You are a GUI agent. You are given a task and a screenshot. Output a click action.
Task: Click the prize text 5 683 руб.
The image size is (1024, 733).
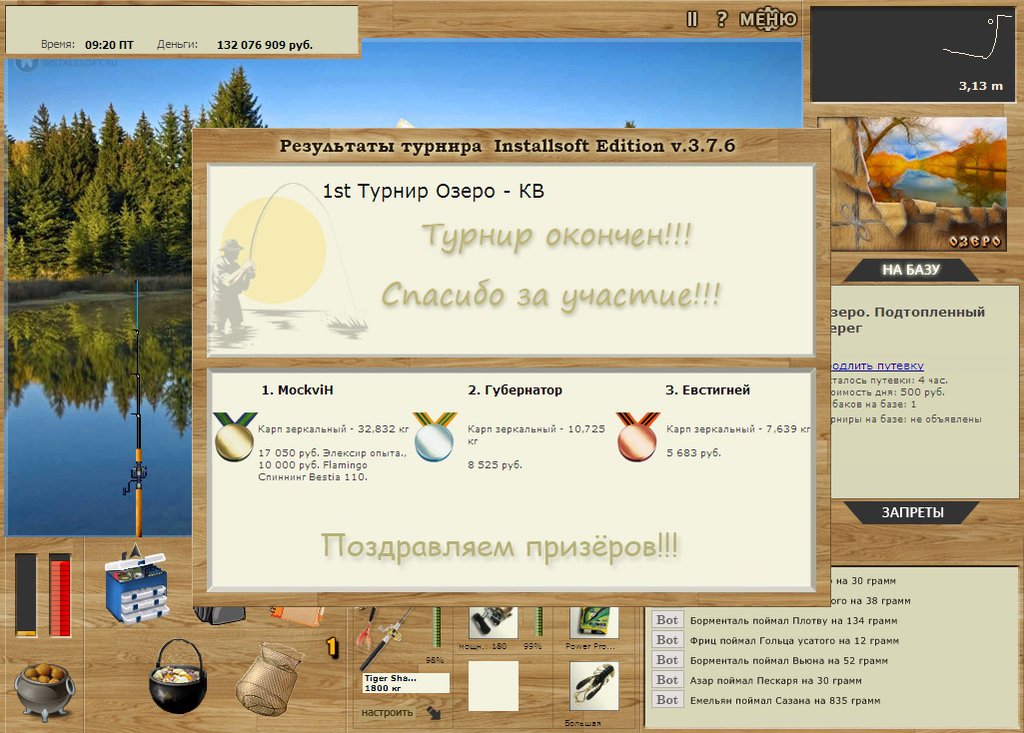tap(694, 453)
